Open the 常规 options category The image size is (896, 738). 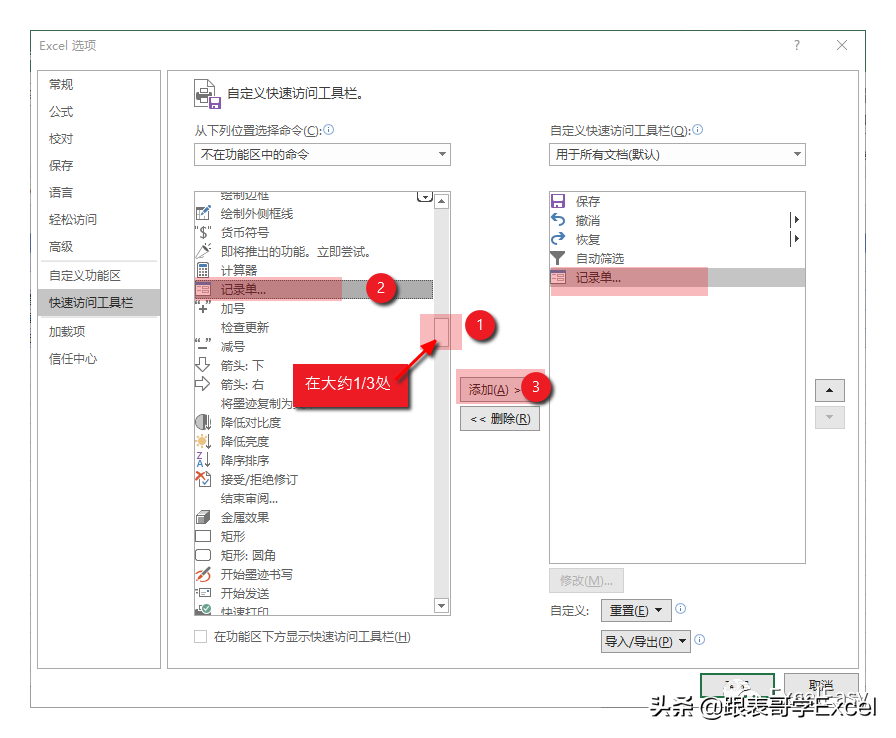[x=99, y=85]
